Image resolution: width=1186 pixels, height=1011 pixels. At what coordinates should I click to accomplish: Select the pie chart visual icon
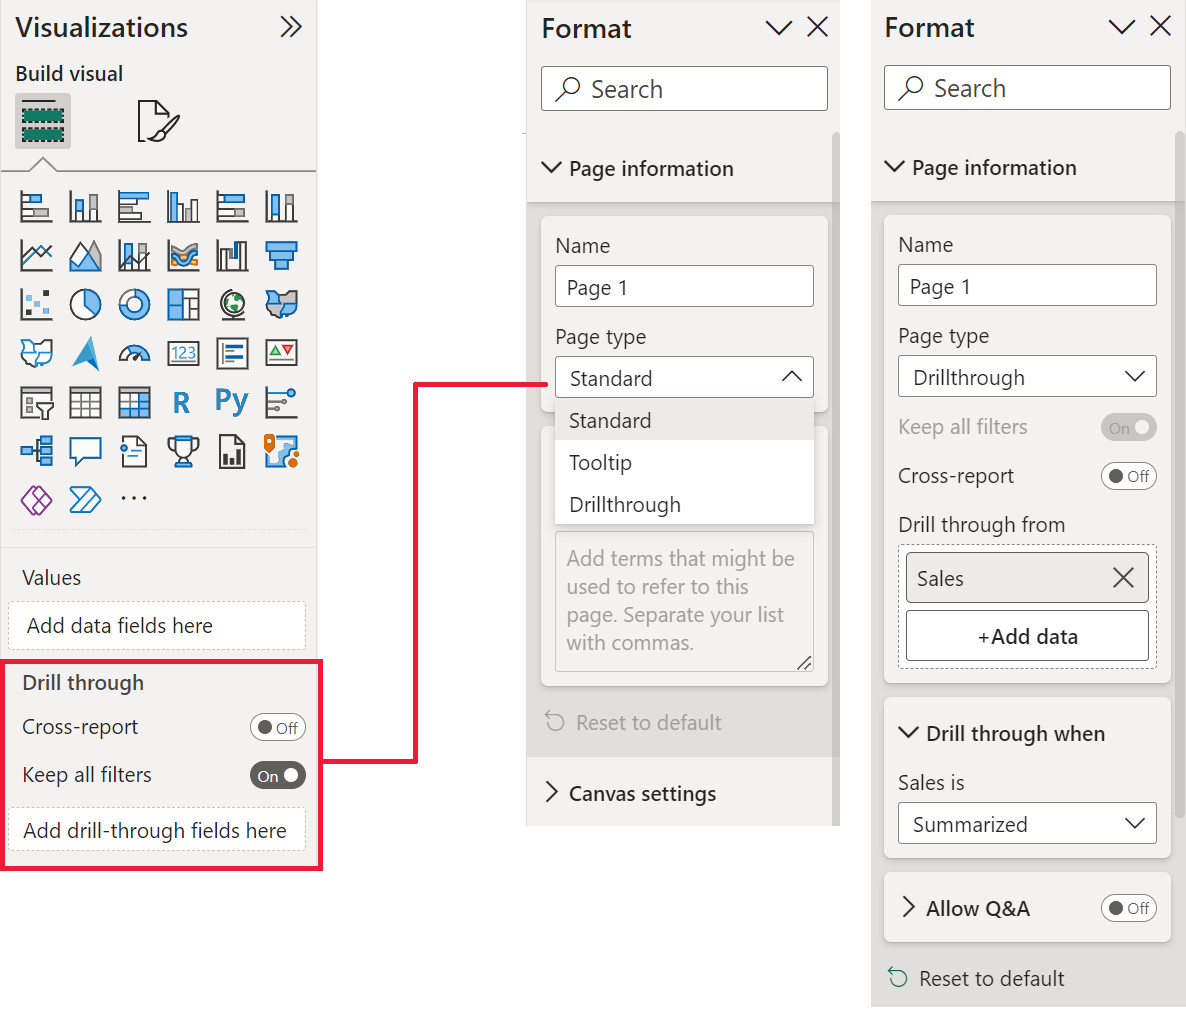[x=85, y=304]
